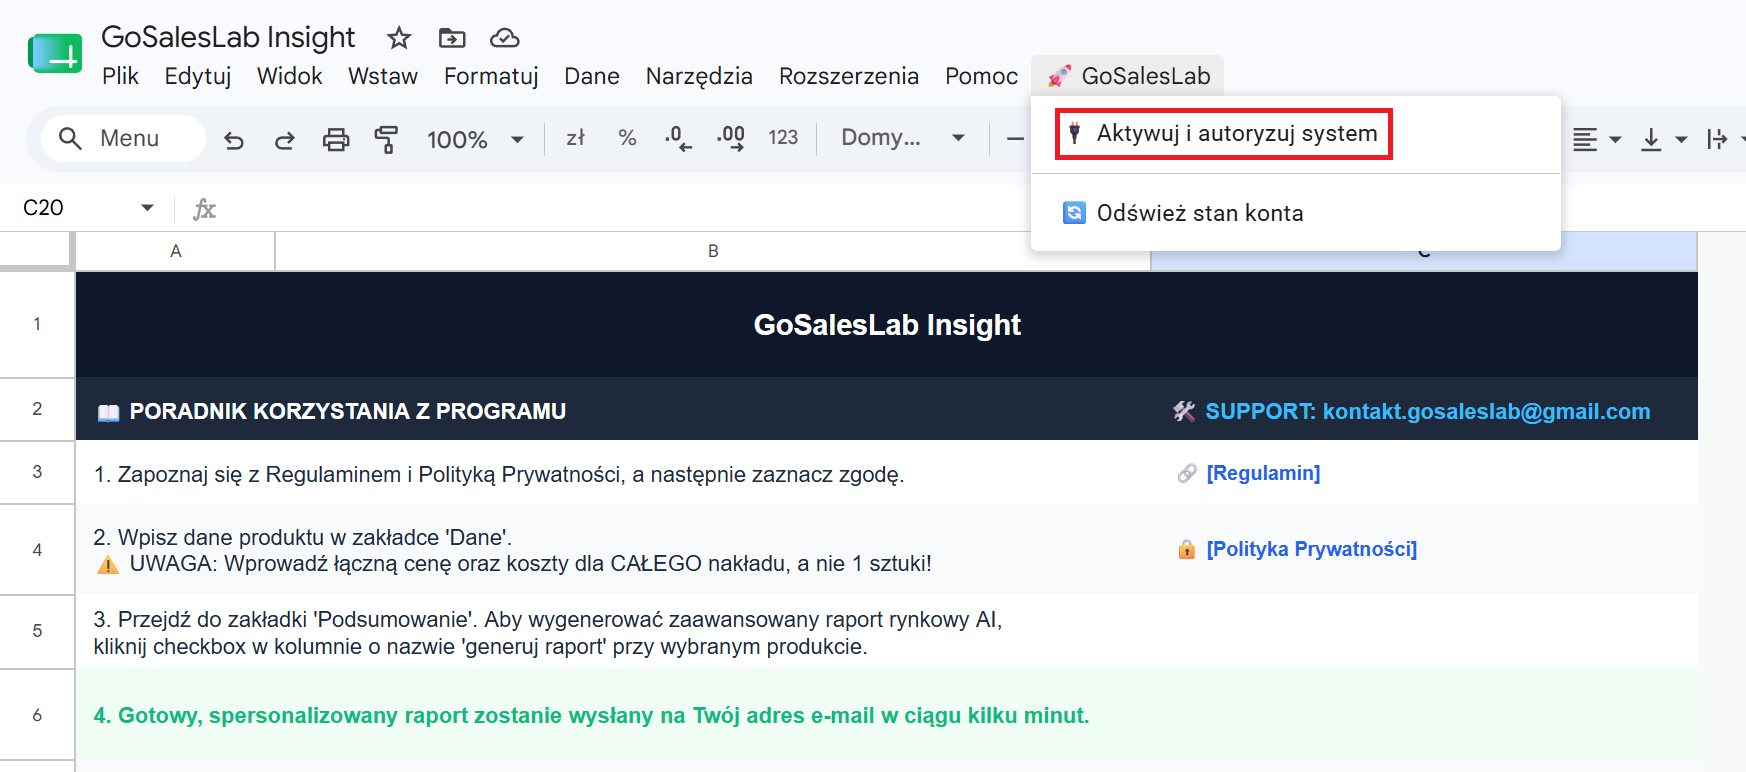Open the Domy... font family dropdown

pyautogui.click(x=903, y=138)
